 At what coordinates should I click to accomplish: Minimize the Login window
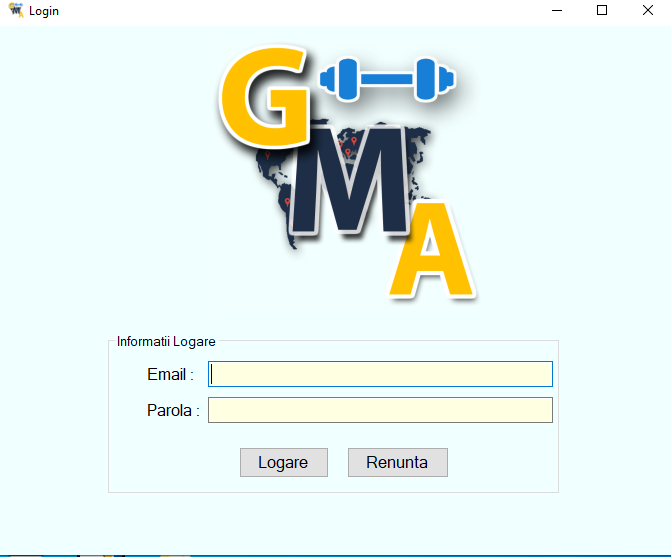point(557,10)
